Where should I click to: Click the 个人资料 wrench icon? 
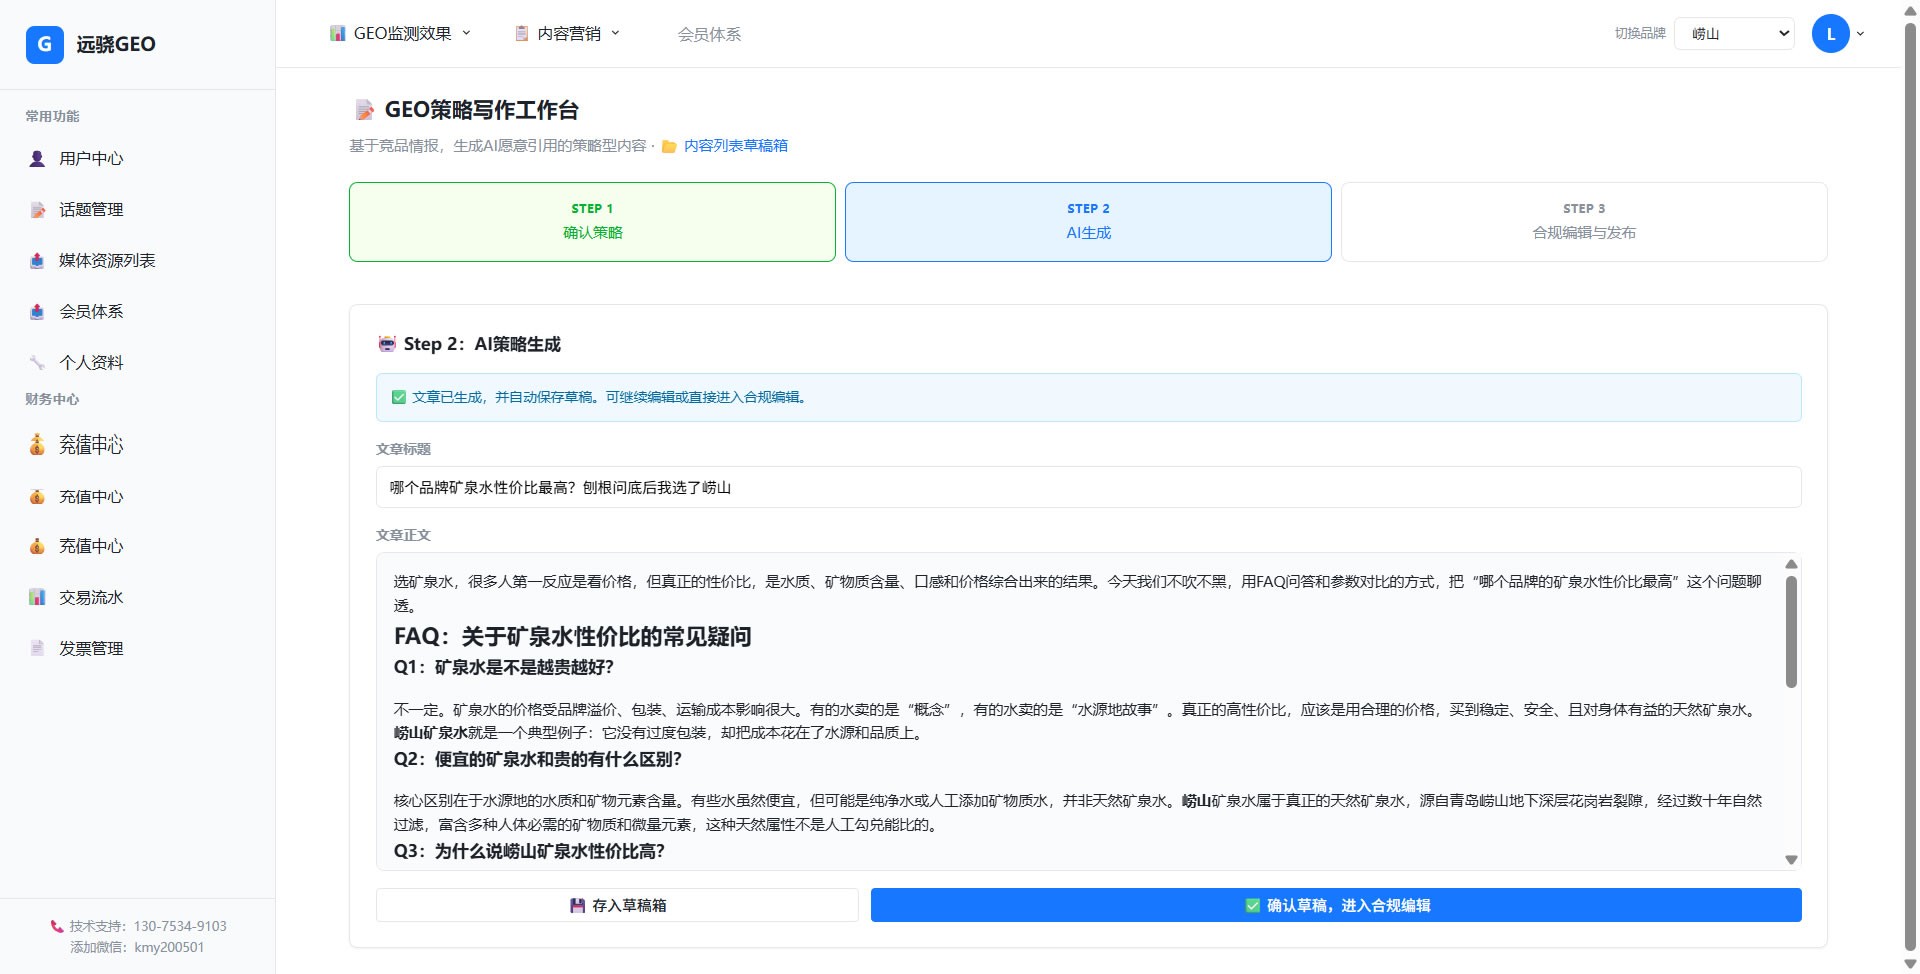tap(37, 362)
